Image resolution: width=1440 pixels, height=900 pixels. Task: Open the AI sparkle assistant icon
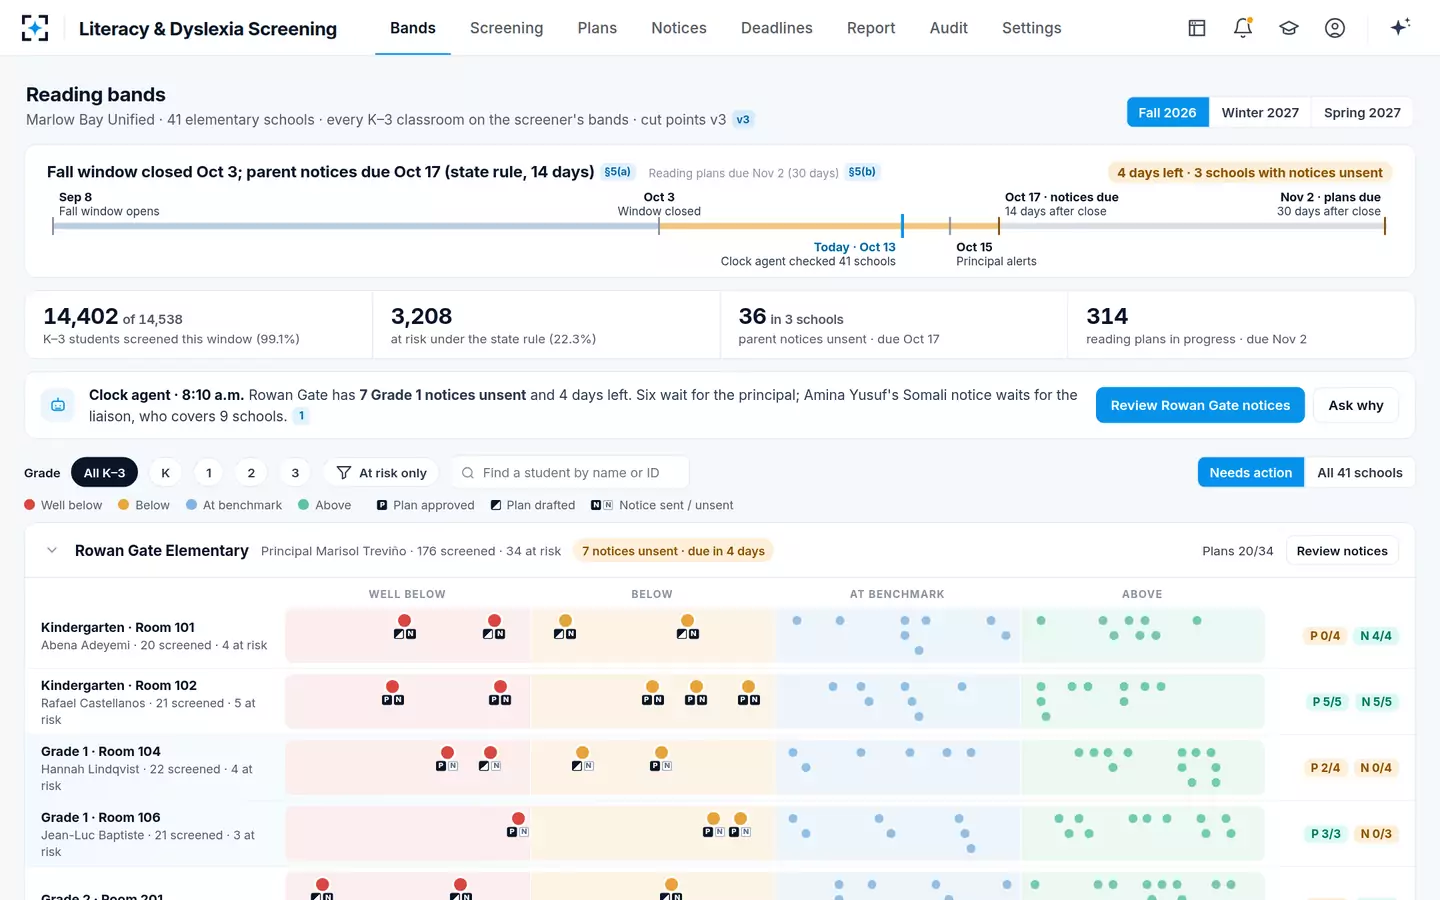click(x=1400, y=27)
